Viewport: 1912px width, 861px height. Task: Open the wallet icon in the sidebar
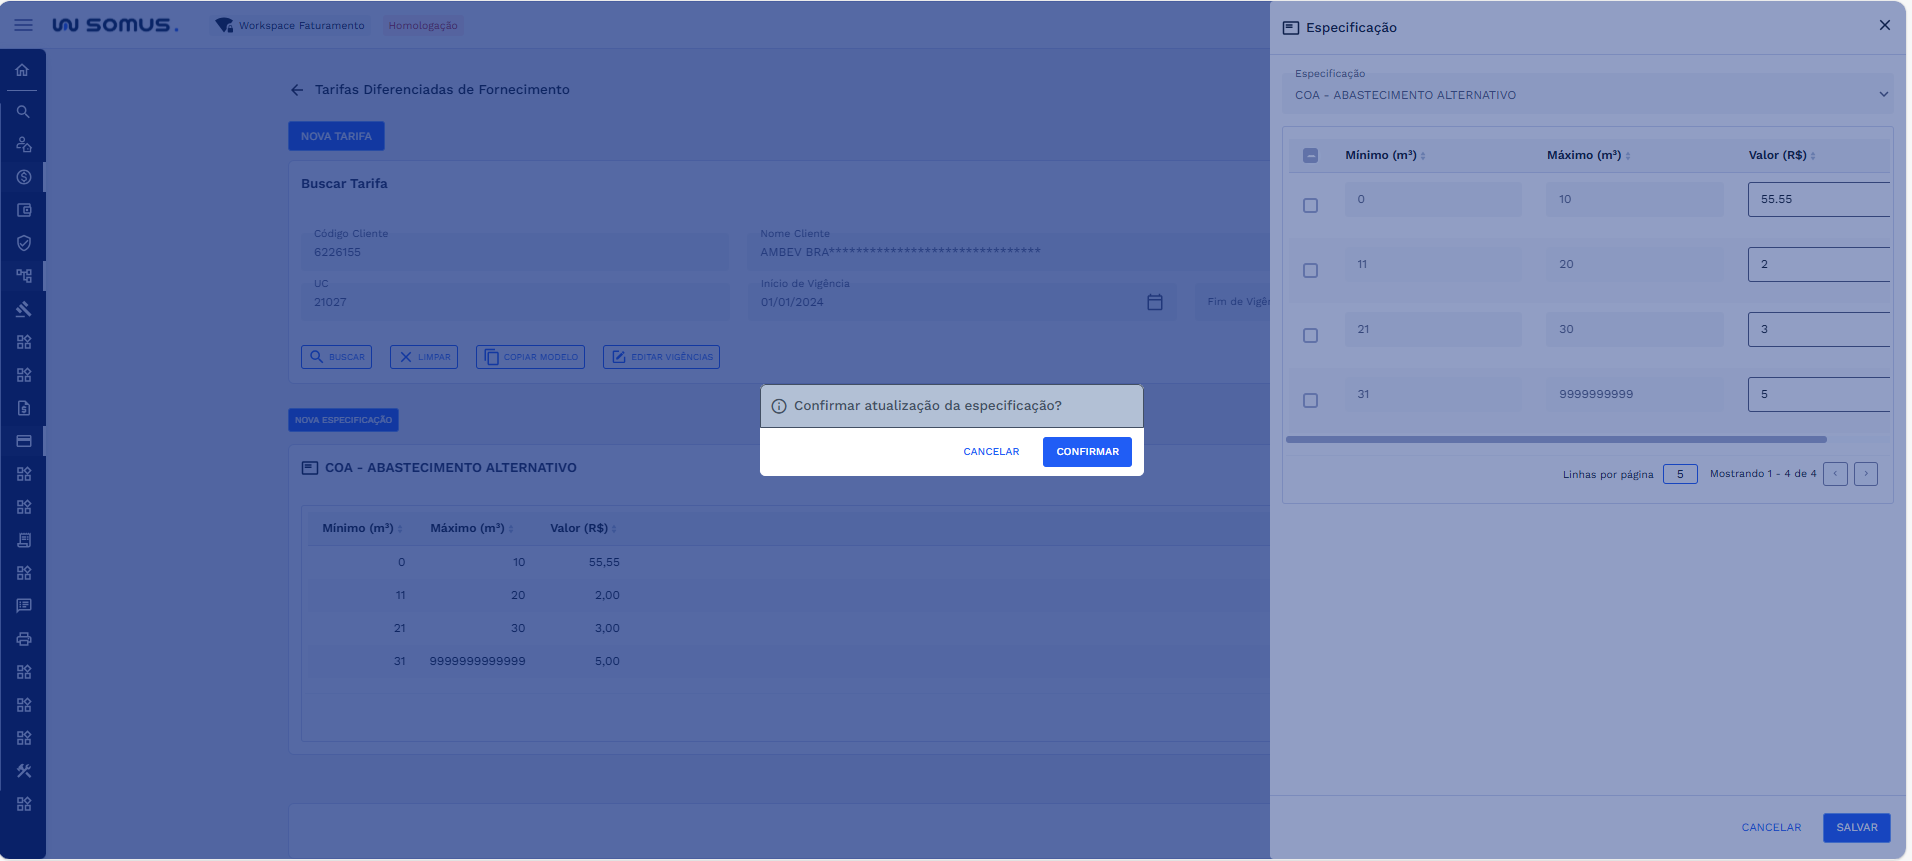tap(23, 210)
